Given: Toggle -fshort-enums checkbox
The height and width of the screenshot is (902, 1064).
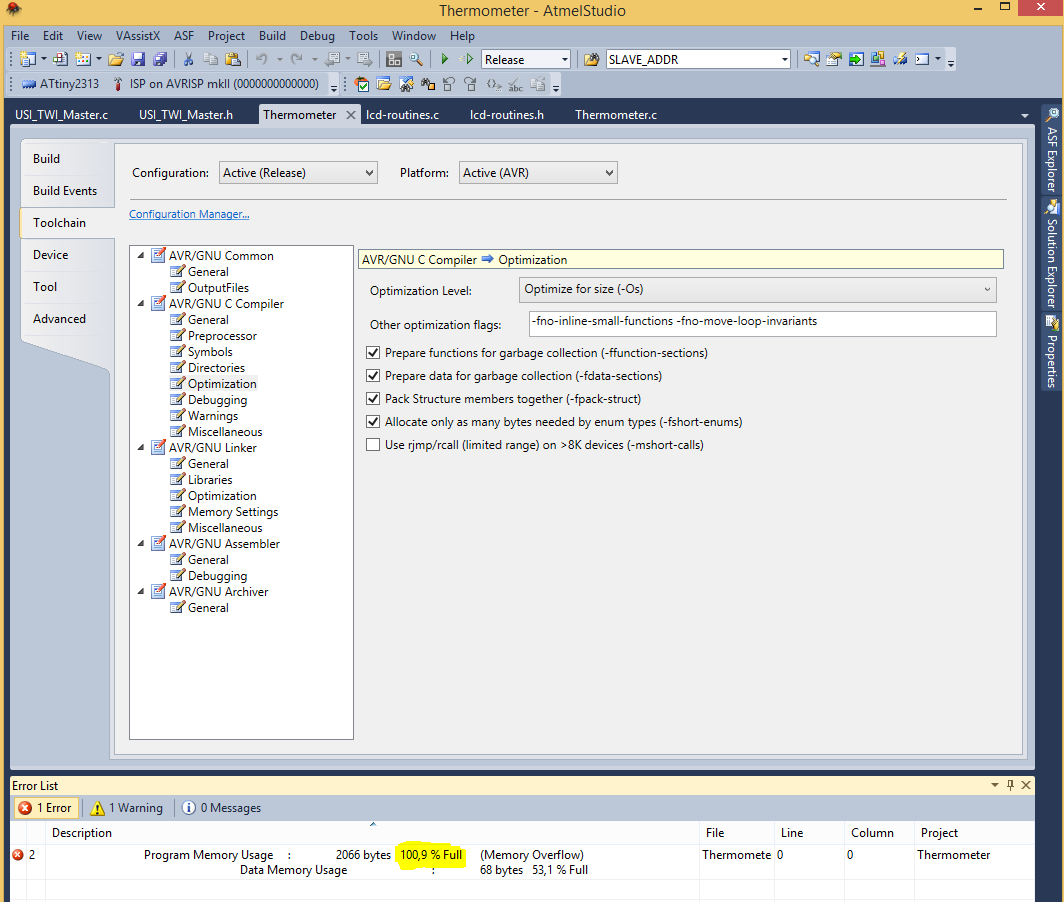Looking at the screenshot, I should click(x=373, y=422).
